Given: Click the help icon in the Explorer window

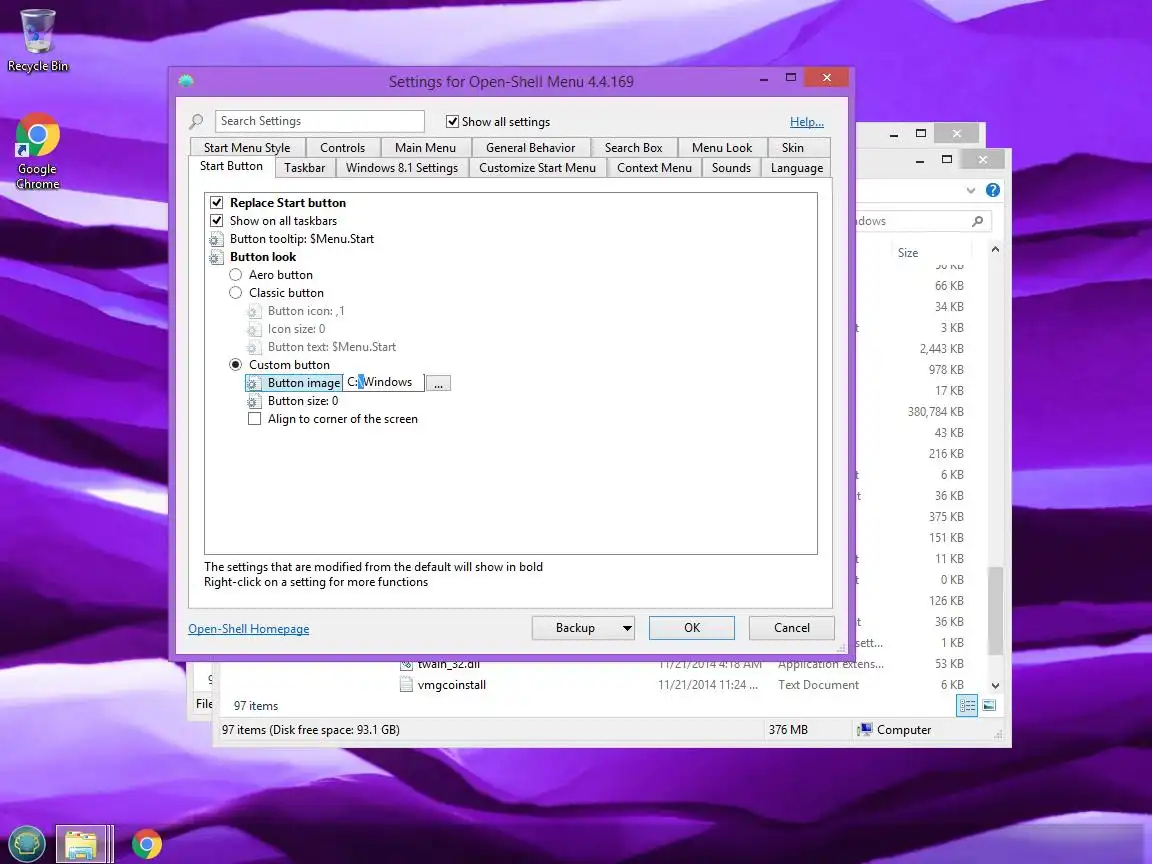Looking at the screenshot, I should click(x=993, y=190).
